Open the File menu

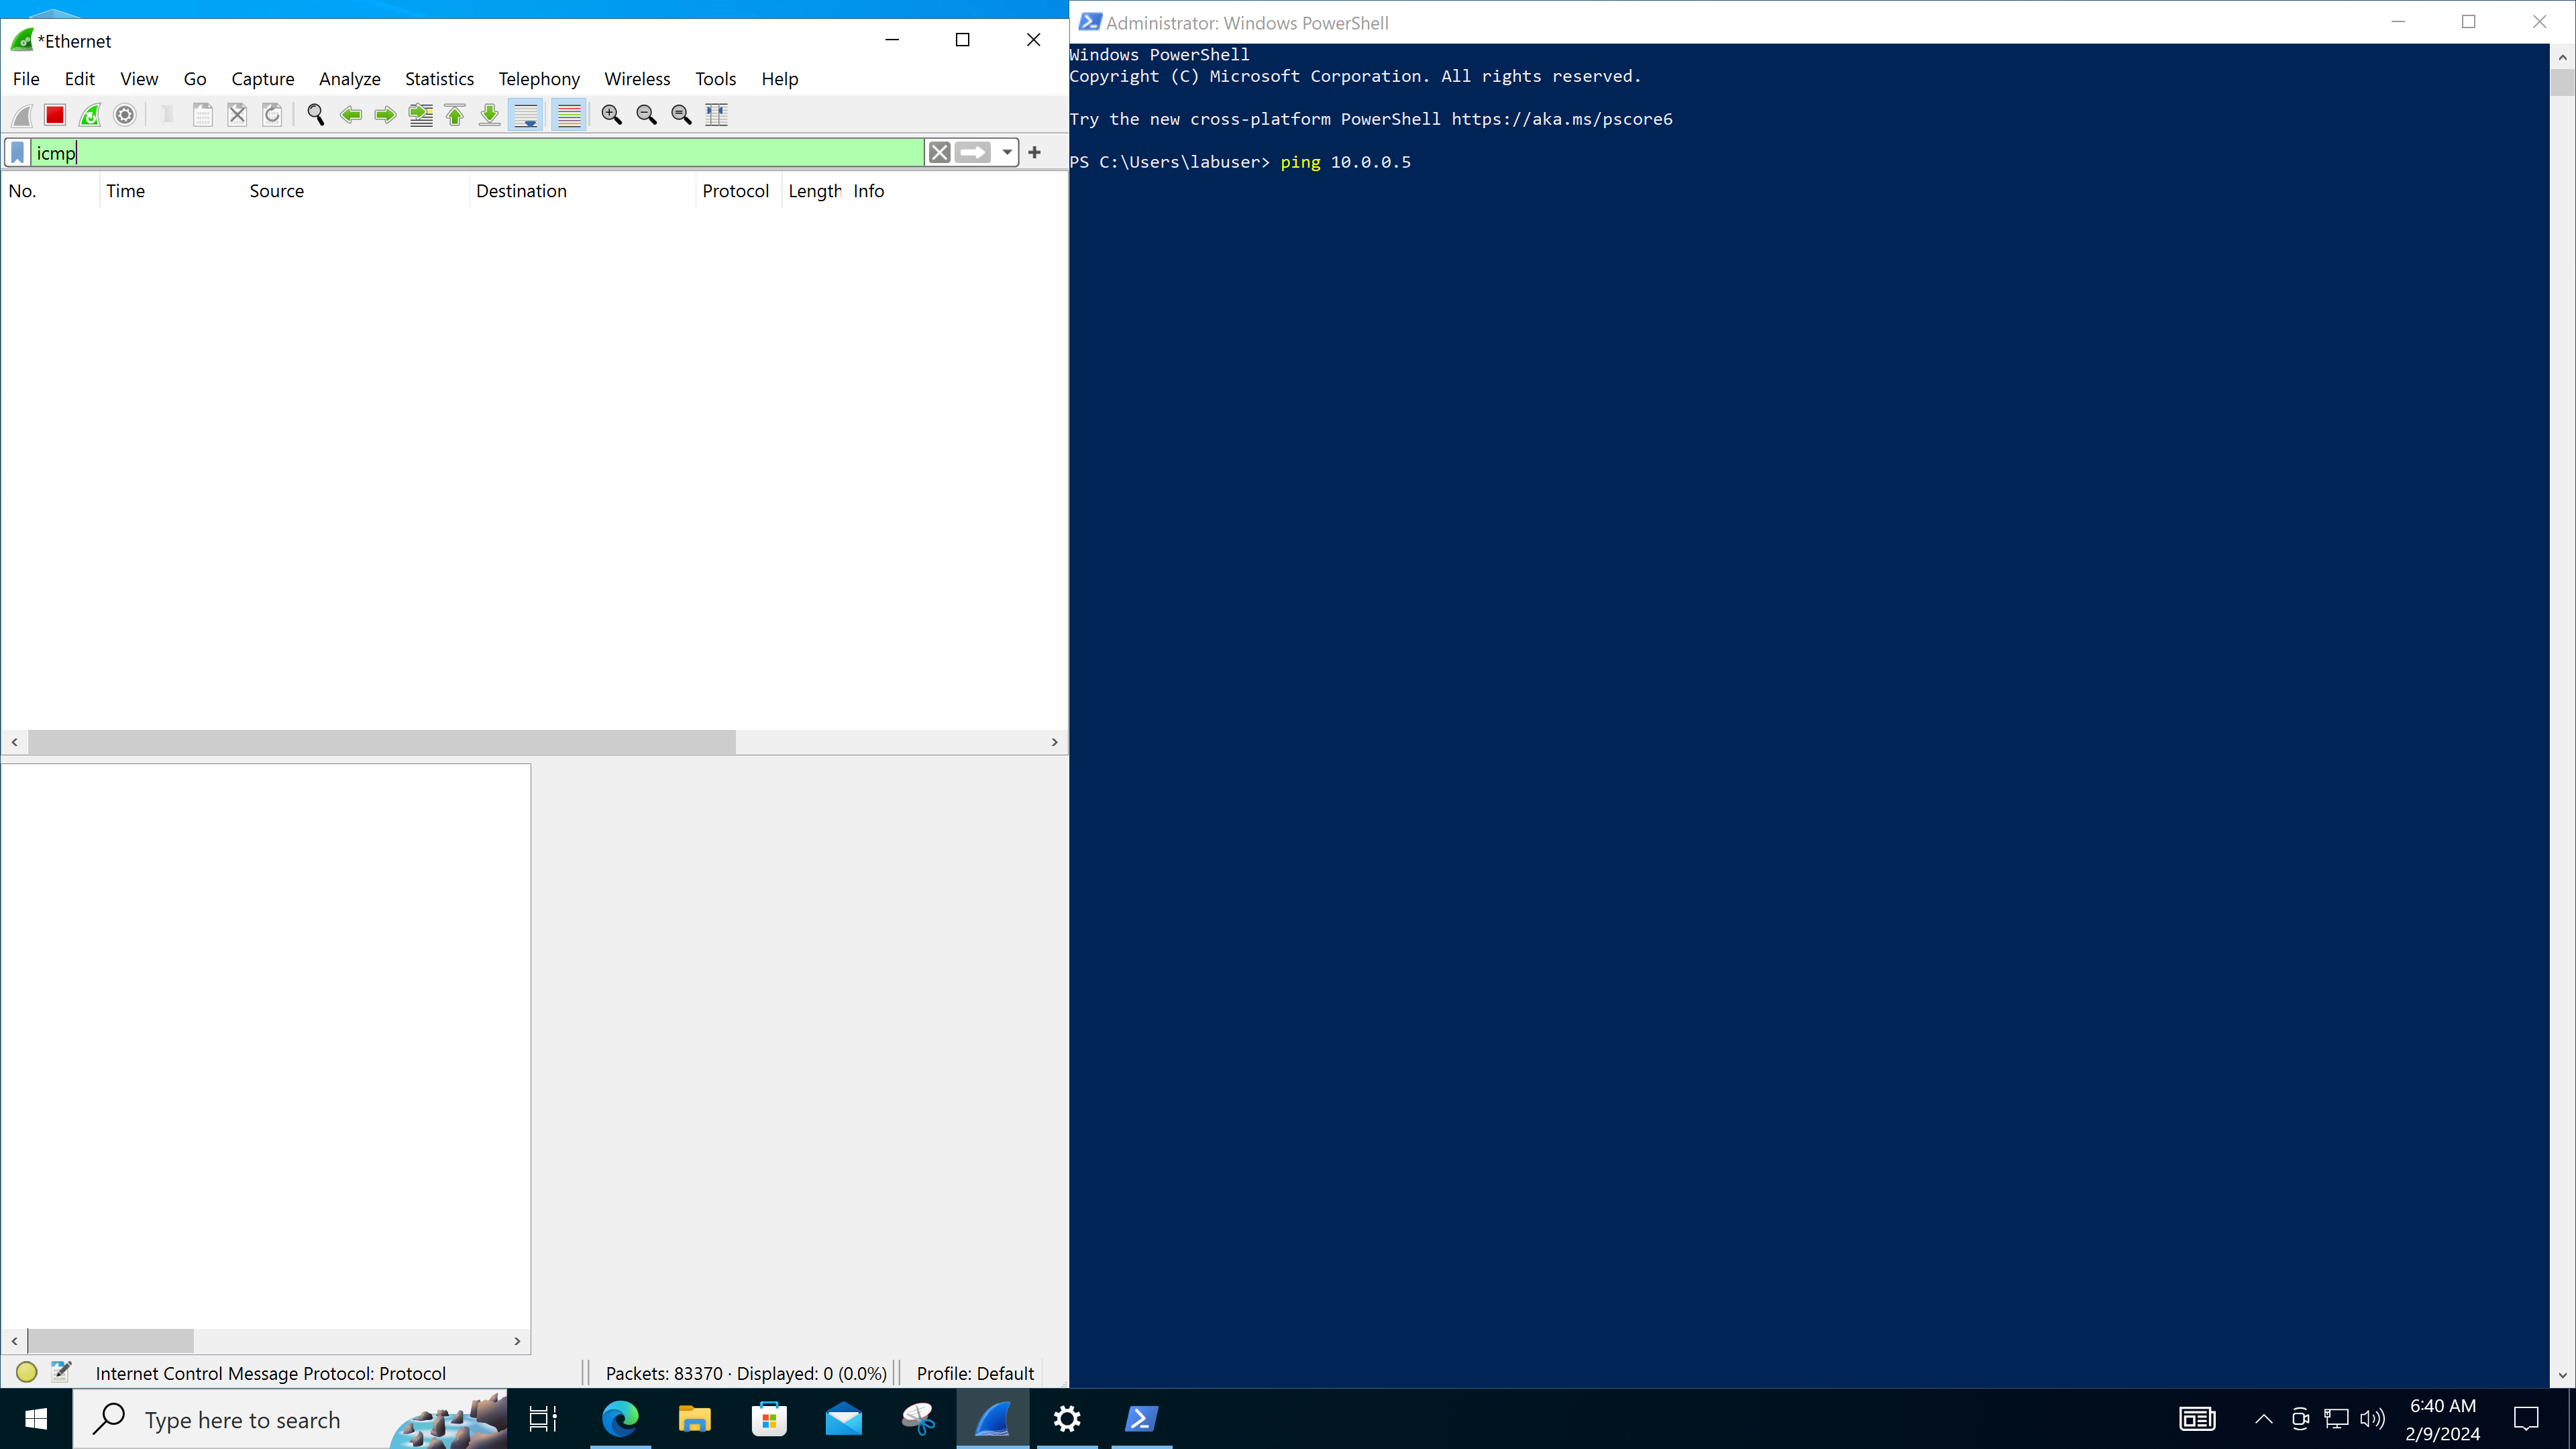(x=26, y=79)
